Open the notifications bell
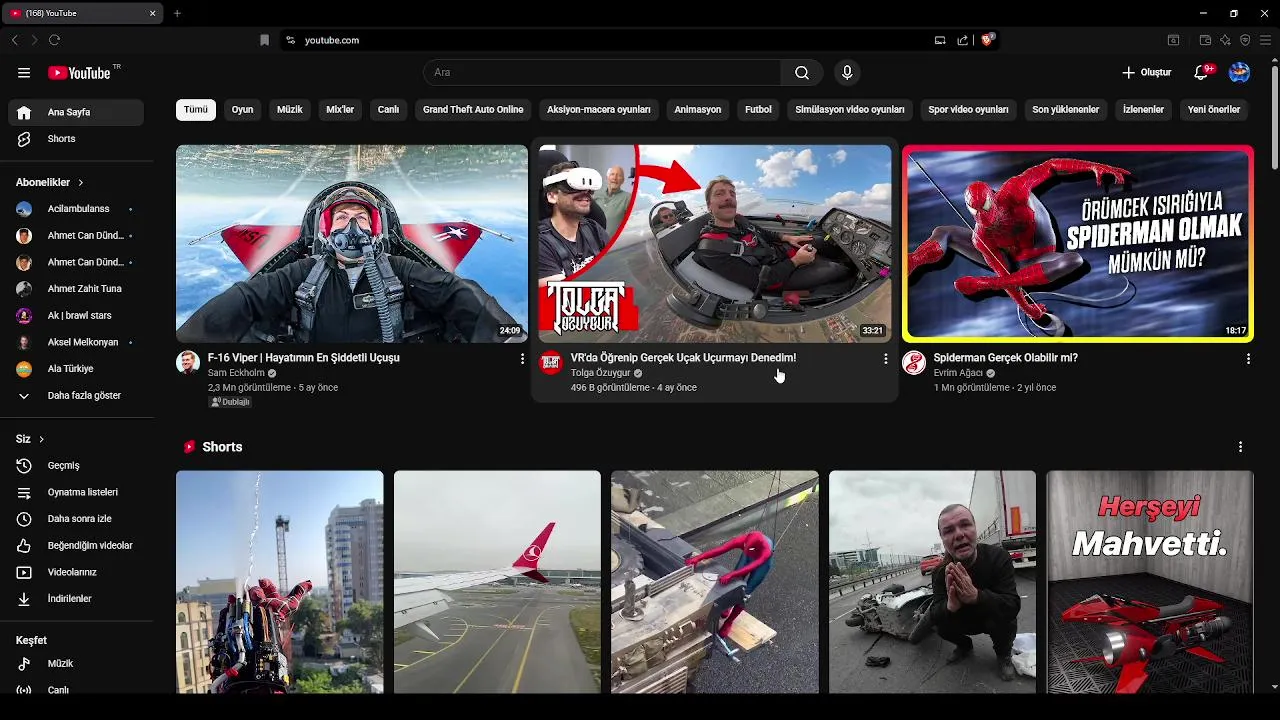1280x720 pixels. [1203, 73]
